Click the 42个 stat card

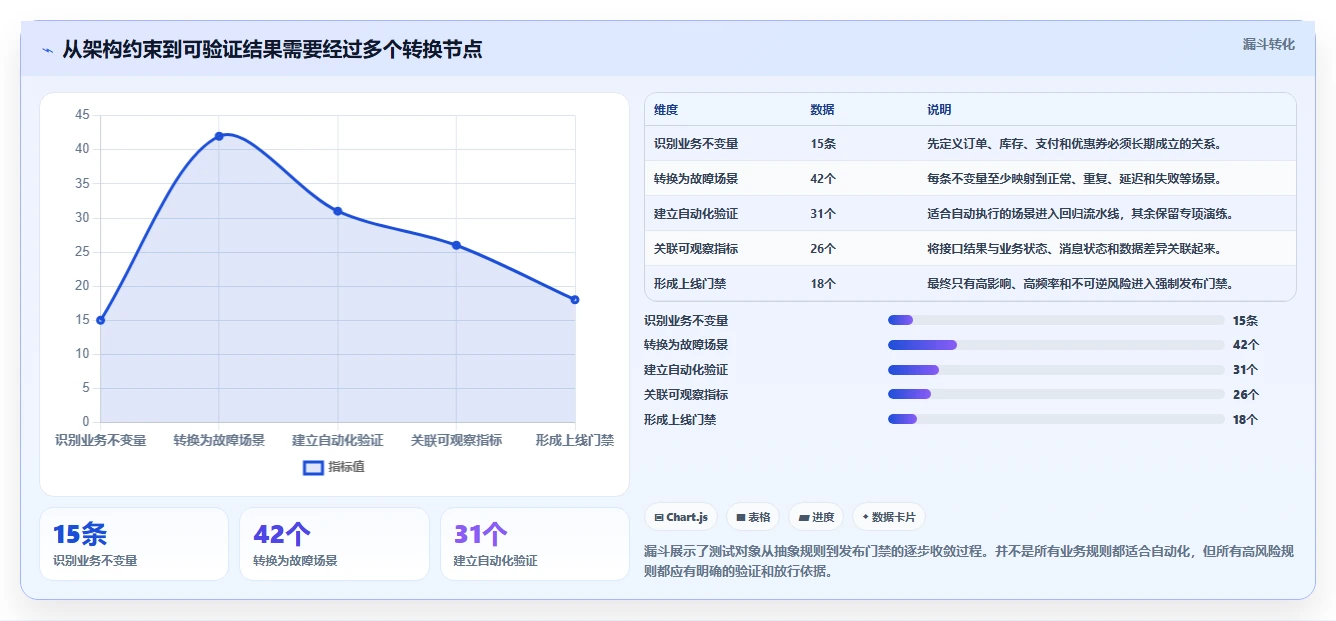point(334,544)
